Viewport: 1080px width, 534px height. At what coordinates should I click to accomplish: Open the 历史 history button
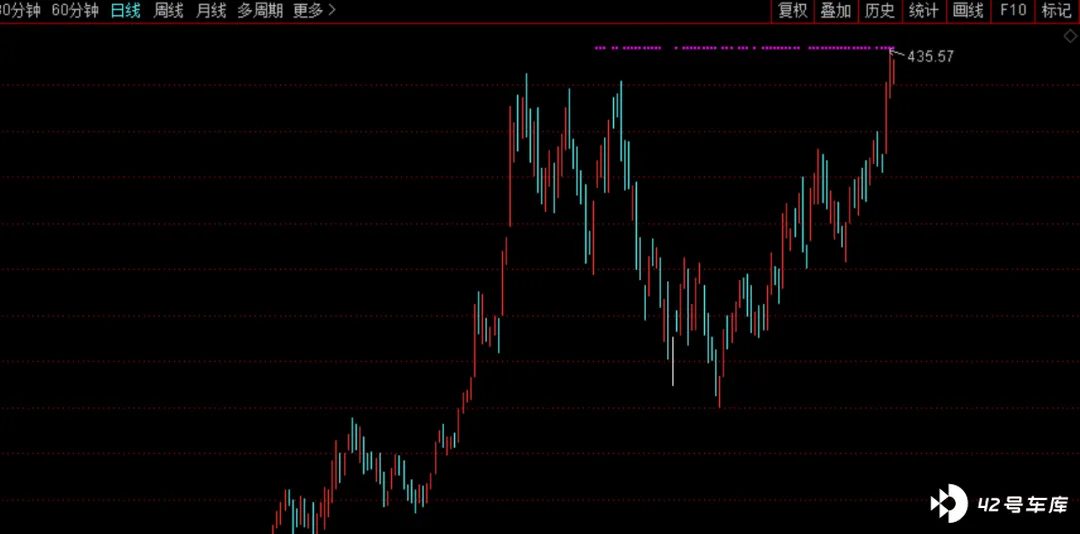pos(880,10)
